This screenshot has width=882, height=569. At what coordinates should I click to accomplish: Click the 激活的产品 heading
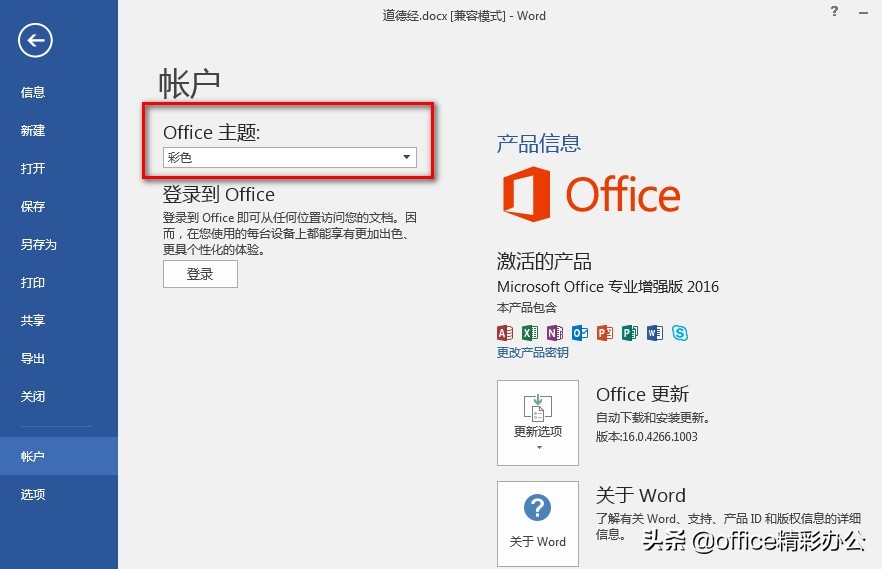[544, 261]
